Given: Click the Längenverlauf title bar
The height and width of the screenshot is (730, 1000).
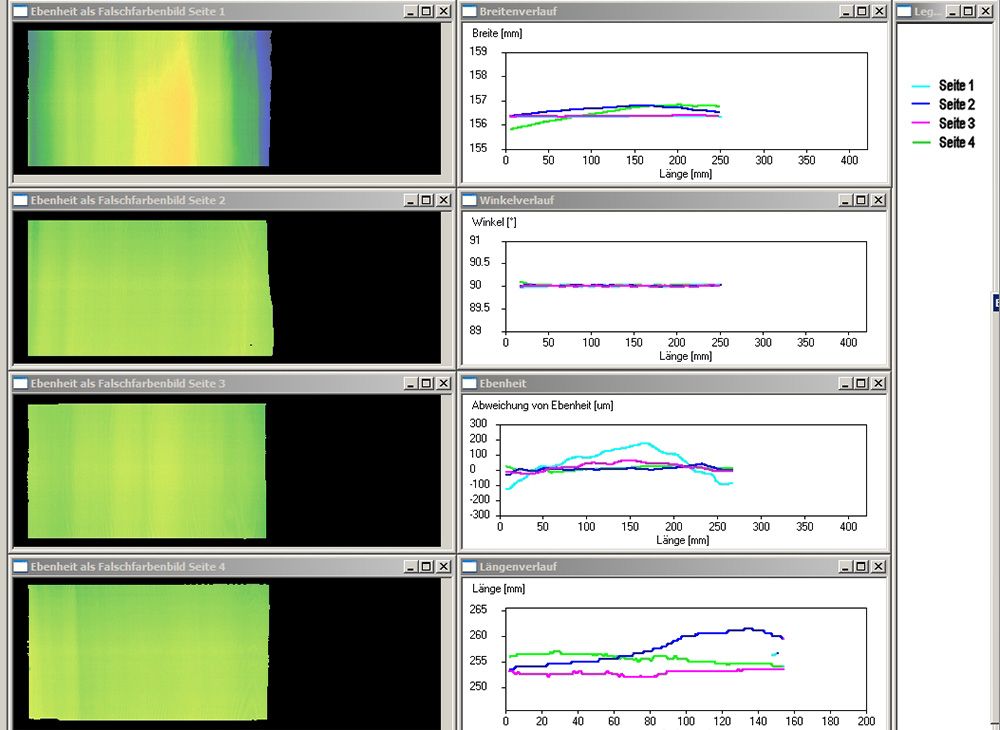Looking at the screenshot, I should tap(650, 567).
